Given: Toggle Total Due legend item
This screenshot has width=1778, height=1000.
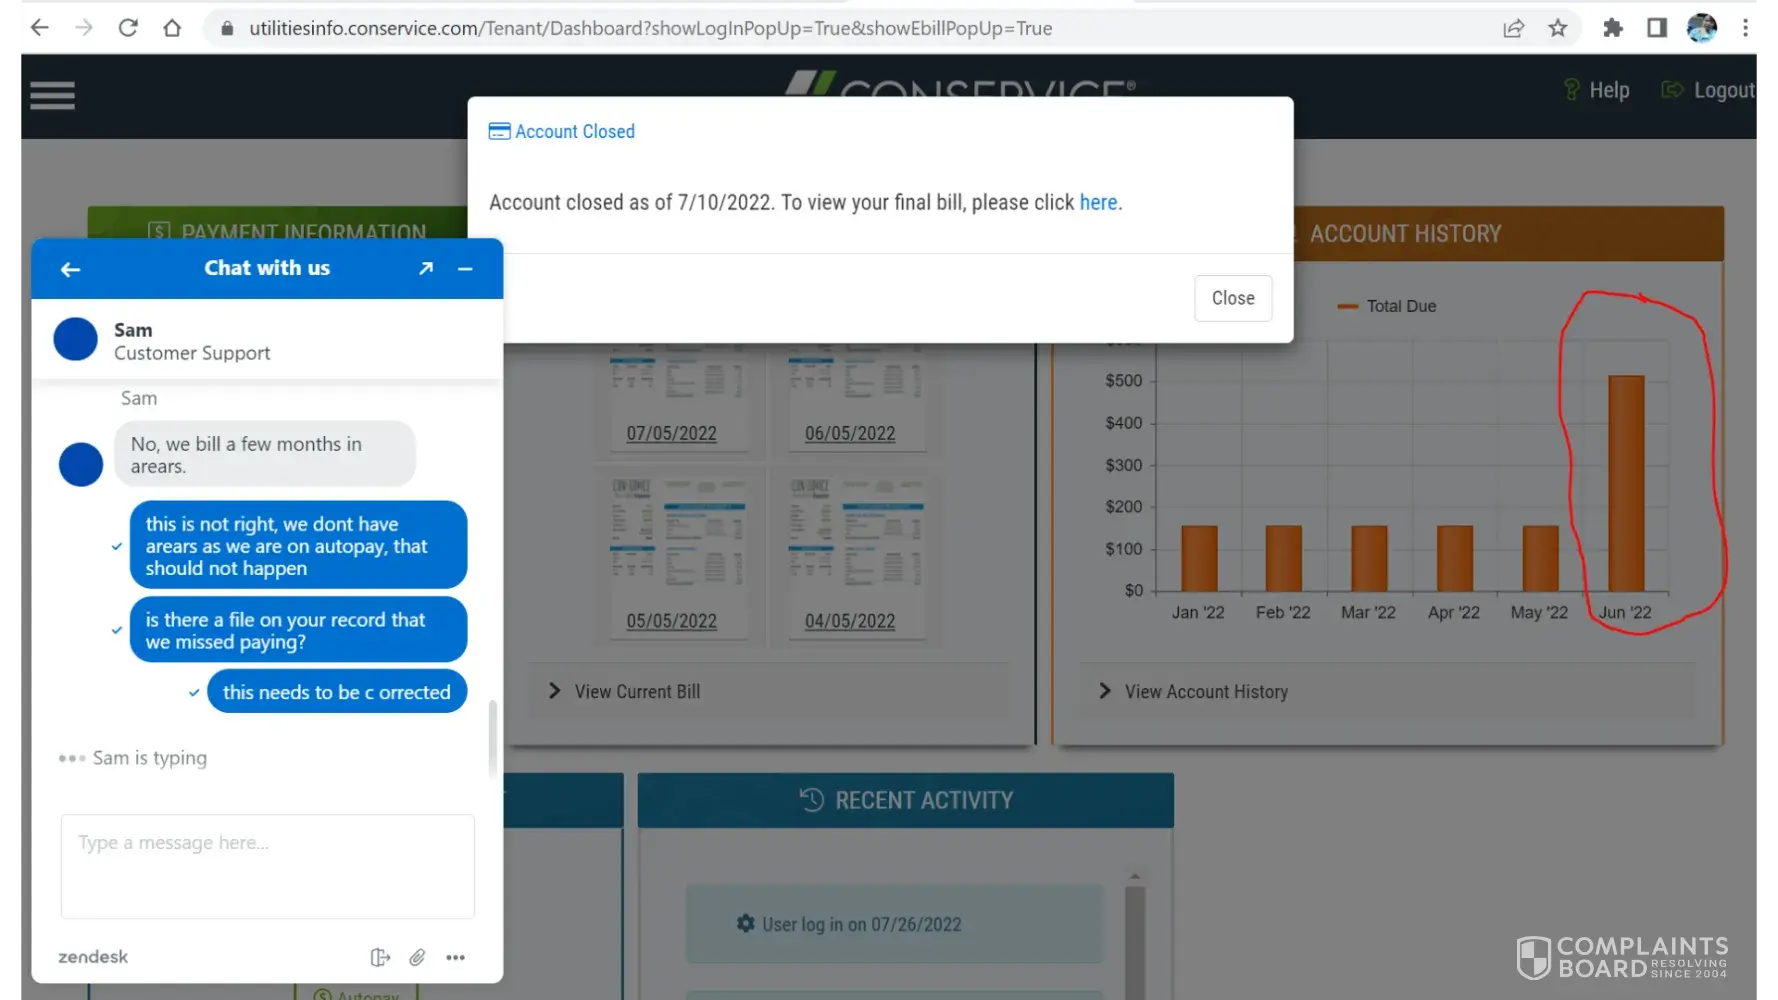Looking at the screenshot, I should pyautogui.click(x=1387, y=306).
